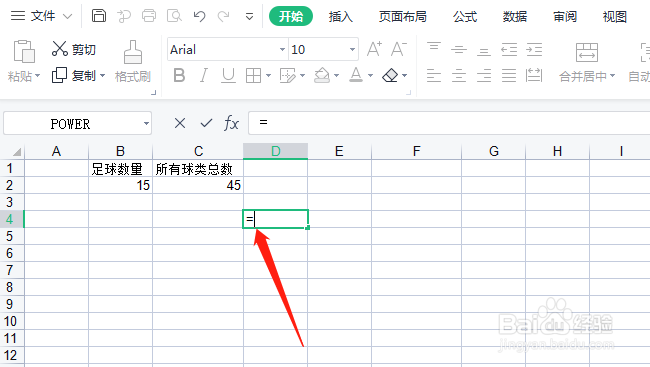Click the Redo arrow
Viewport: 650px width, 367px height.
pyautogui.click(x=224, y=16)
